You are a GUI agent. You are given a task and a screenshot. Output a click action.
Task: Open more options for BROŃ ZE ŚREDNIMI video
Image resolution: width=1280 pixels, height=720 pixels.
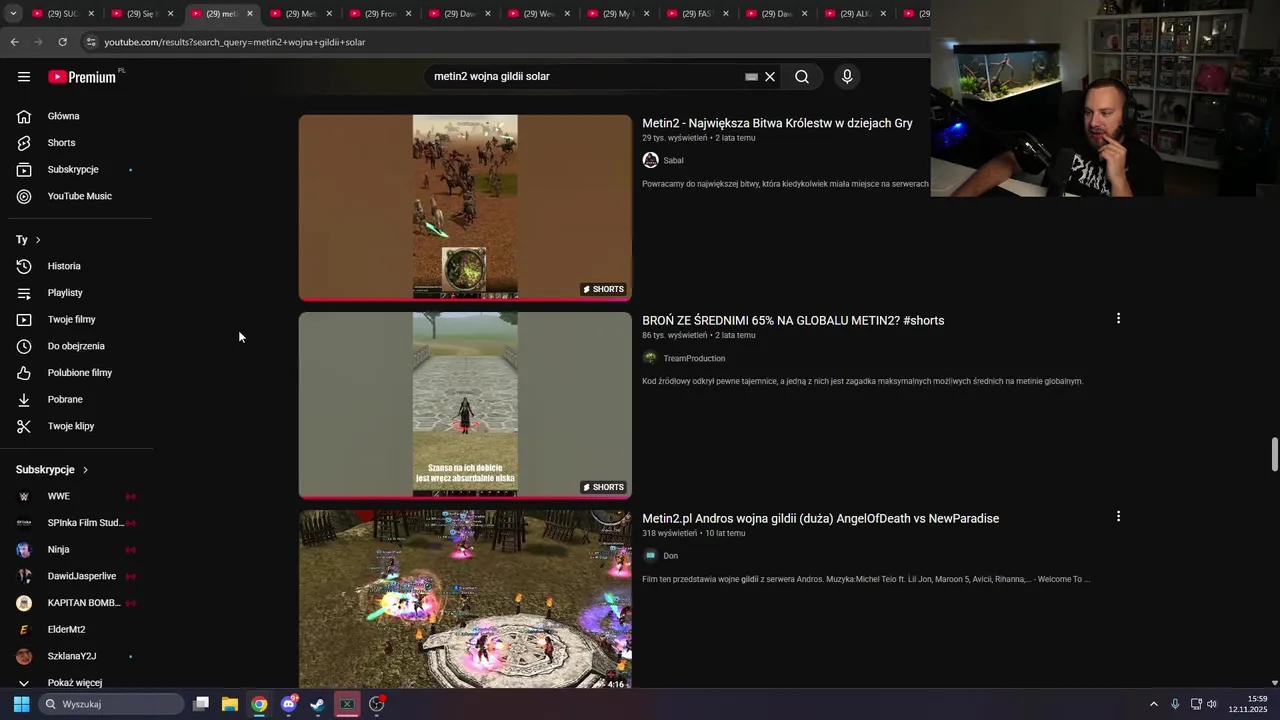1118,318
